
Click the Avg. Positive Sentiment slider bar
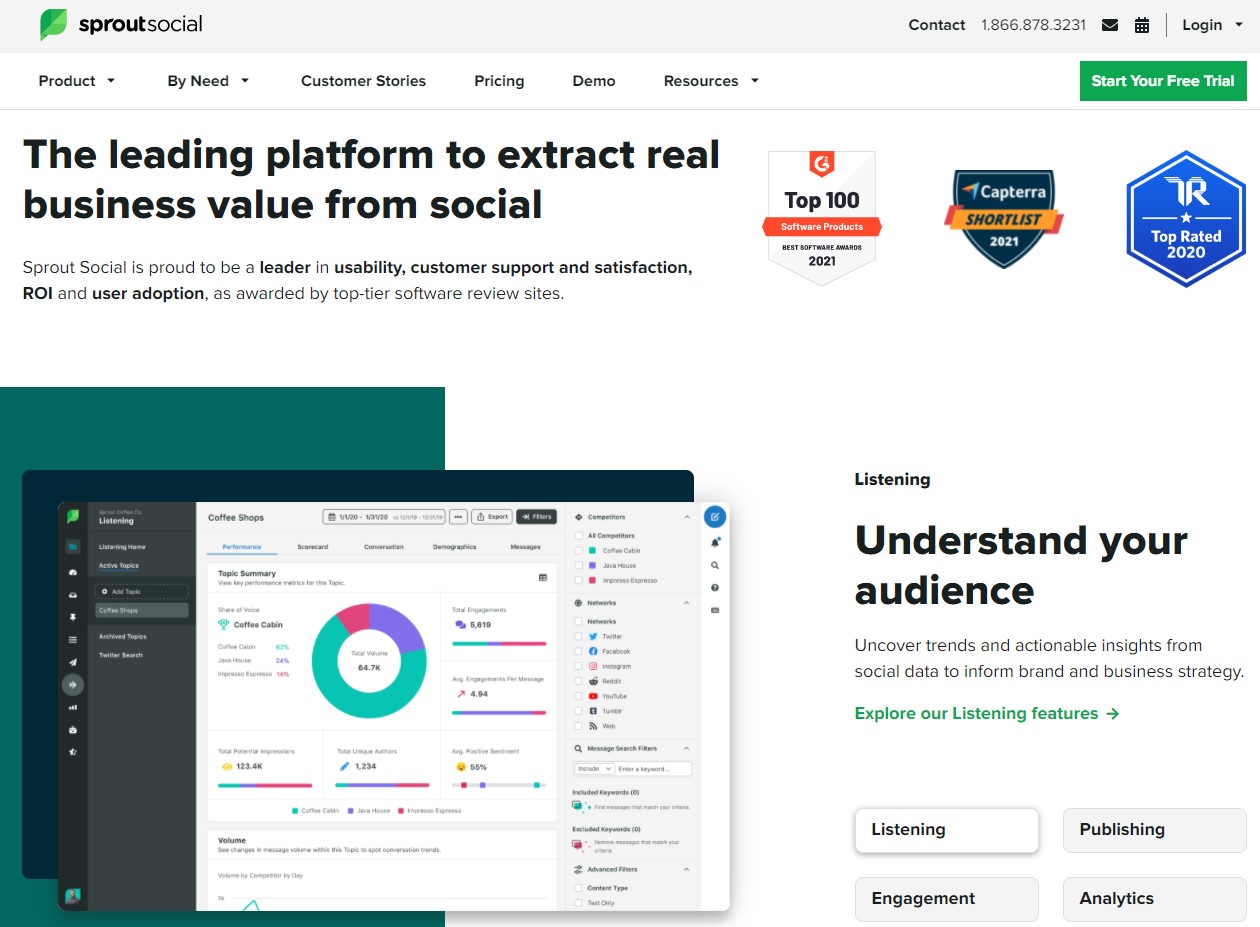click(499, 785)
